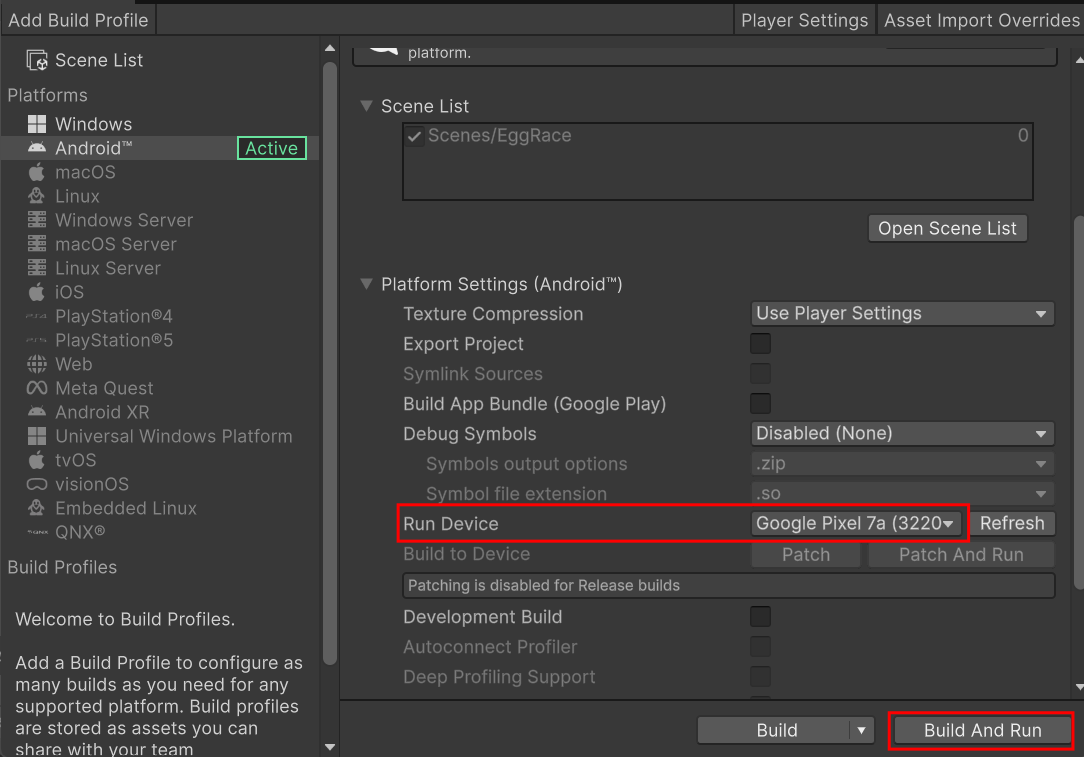Click the iOS apple icon
Image resolution: width=1084 pixels, height=757 pixels.
[37, 292]
